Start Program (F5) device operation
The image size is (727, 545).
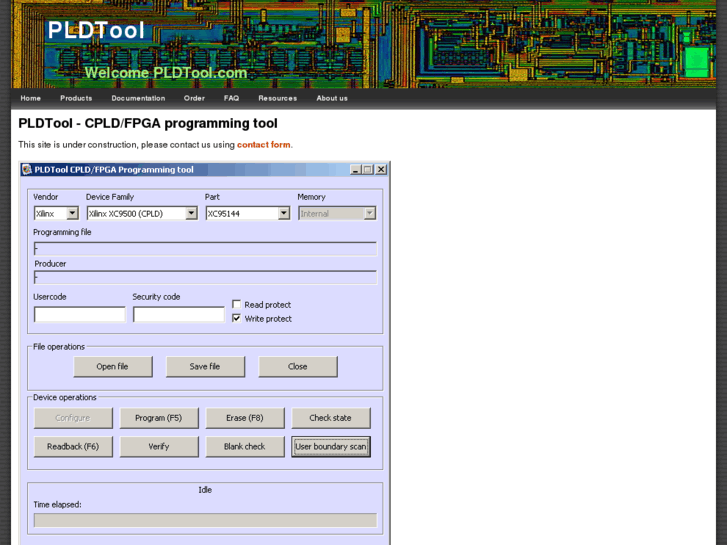(159, 418)
